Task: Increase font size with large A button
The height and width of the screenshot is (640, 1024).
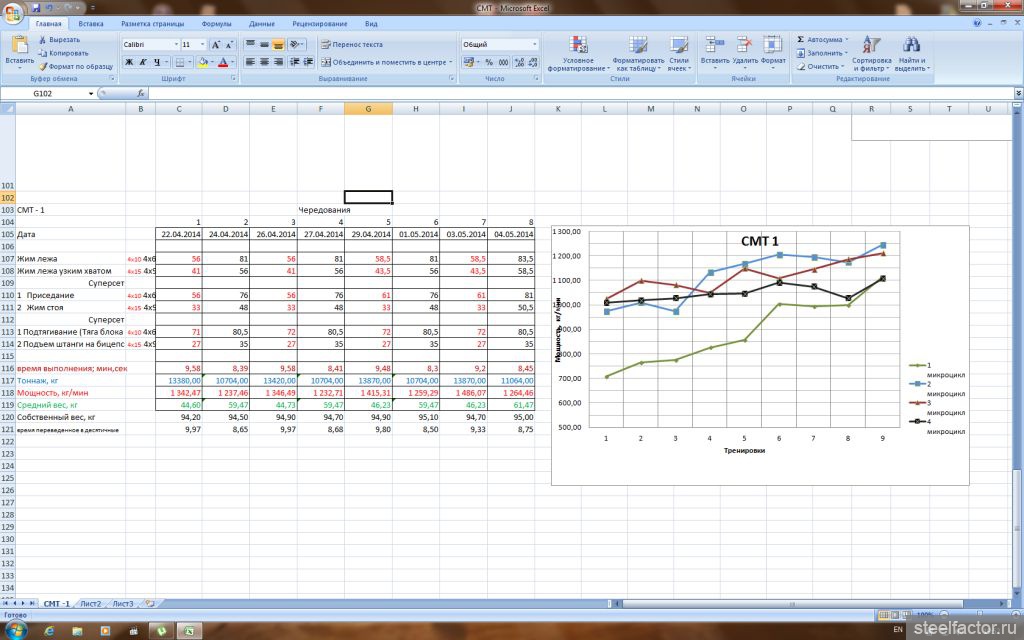Action: 216,44
